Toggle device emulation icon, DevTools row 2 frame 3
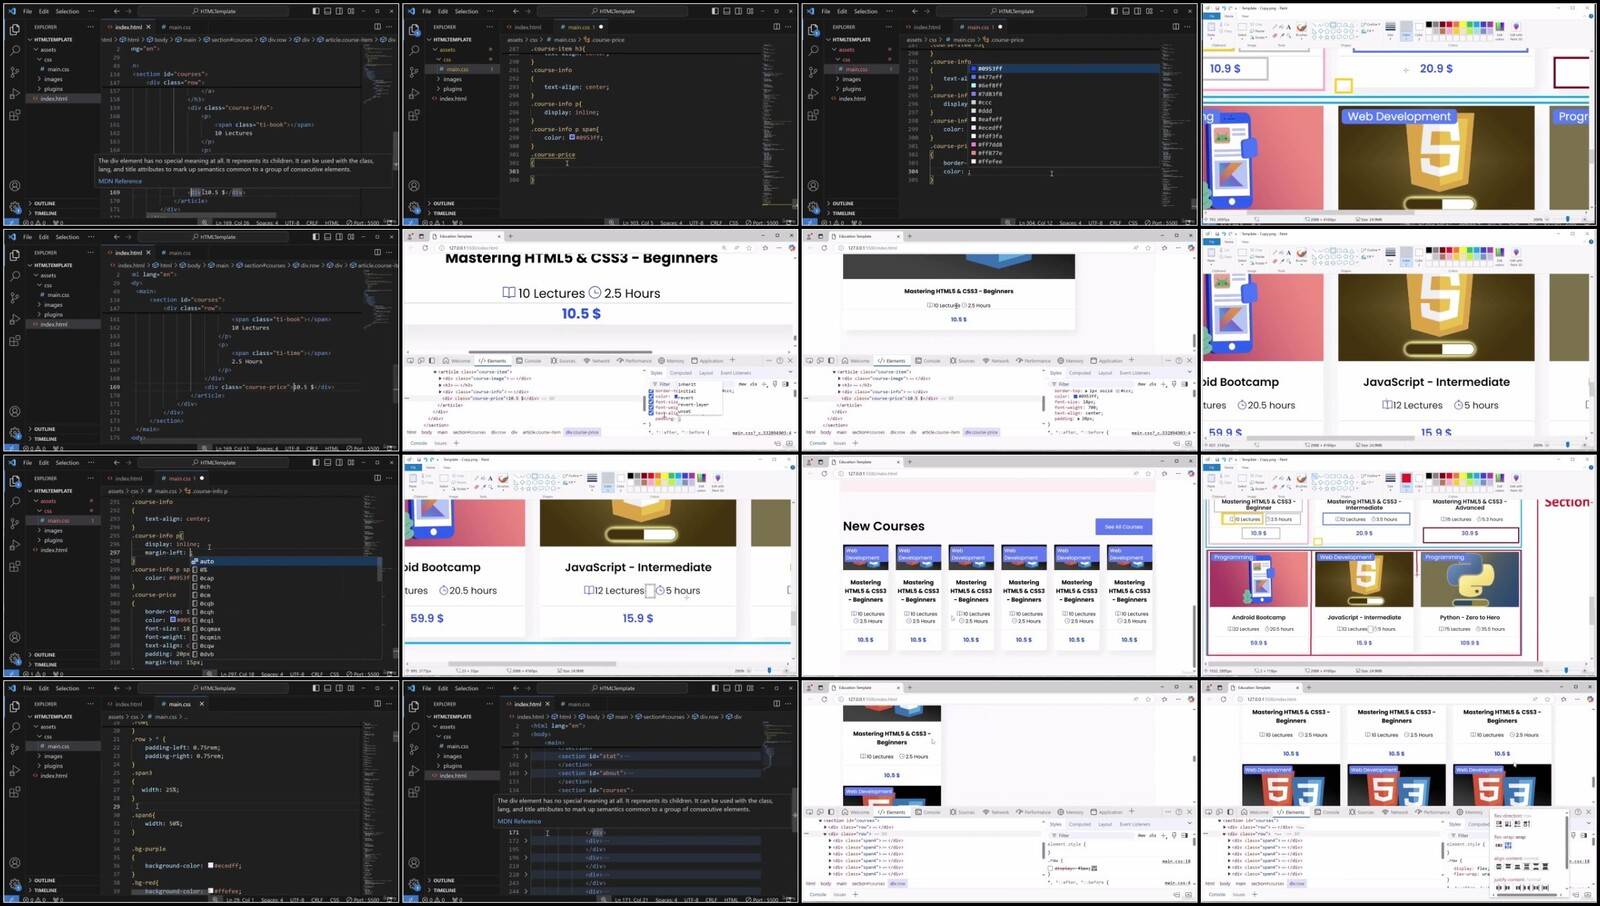The image size is (1600, 906). [821, 361]
